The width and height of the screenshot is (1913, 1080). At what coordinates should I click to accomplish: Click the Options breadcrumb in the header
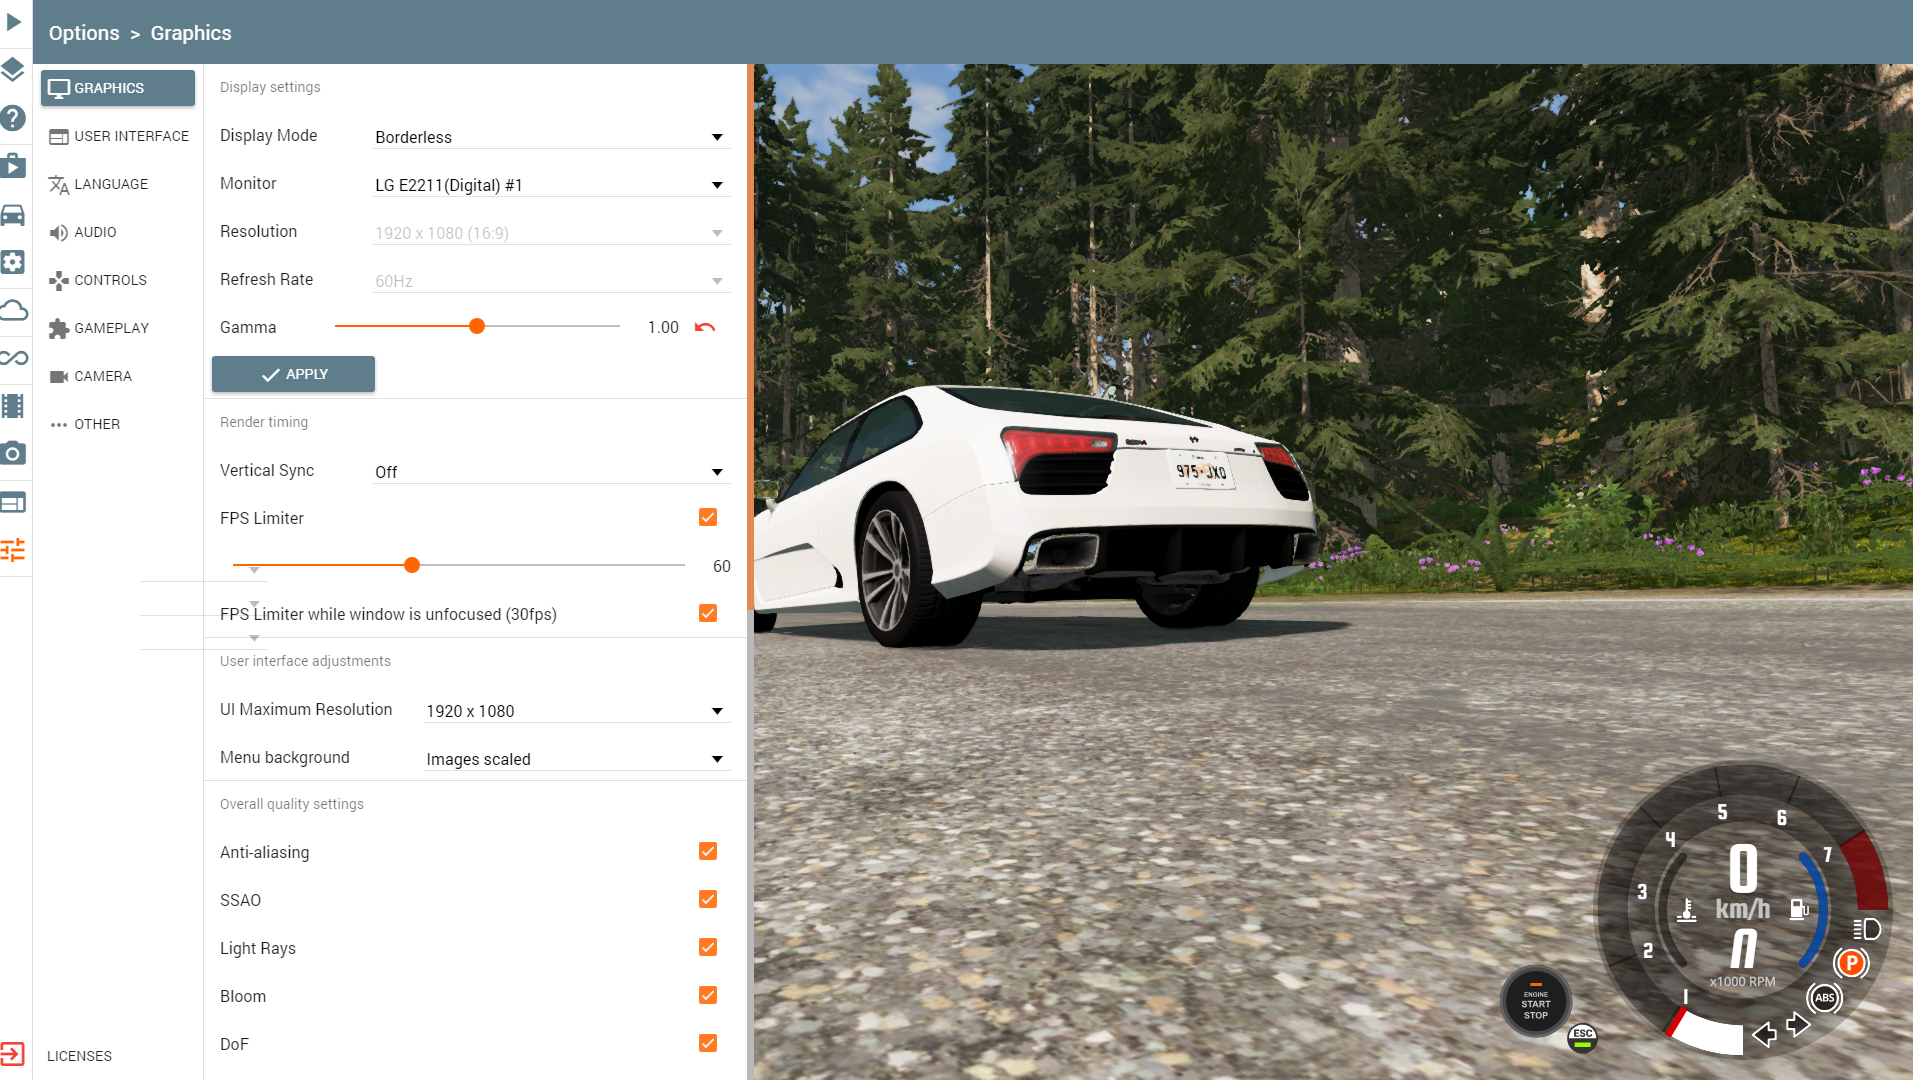(84, 33)
